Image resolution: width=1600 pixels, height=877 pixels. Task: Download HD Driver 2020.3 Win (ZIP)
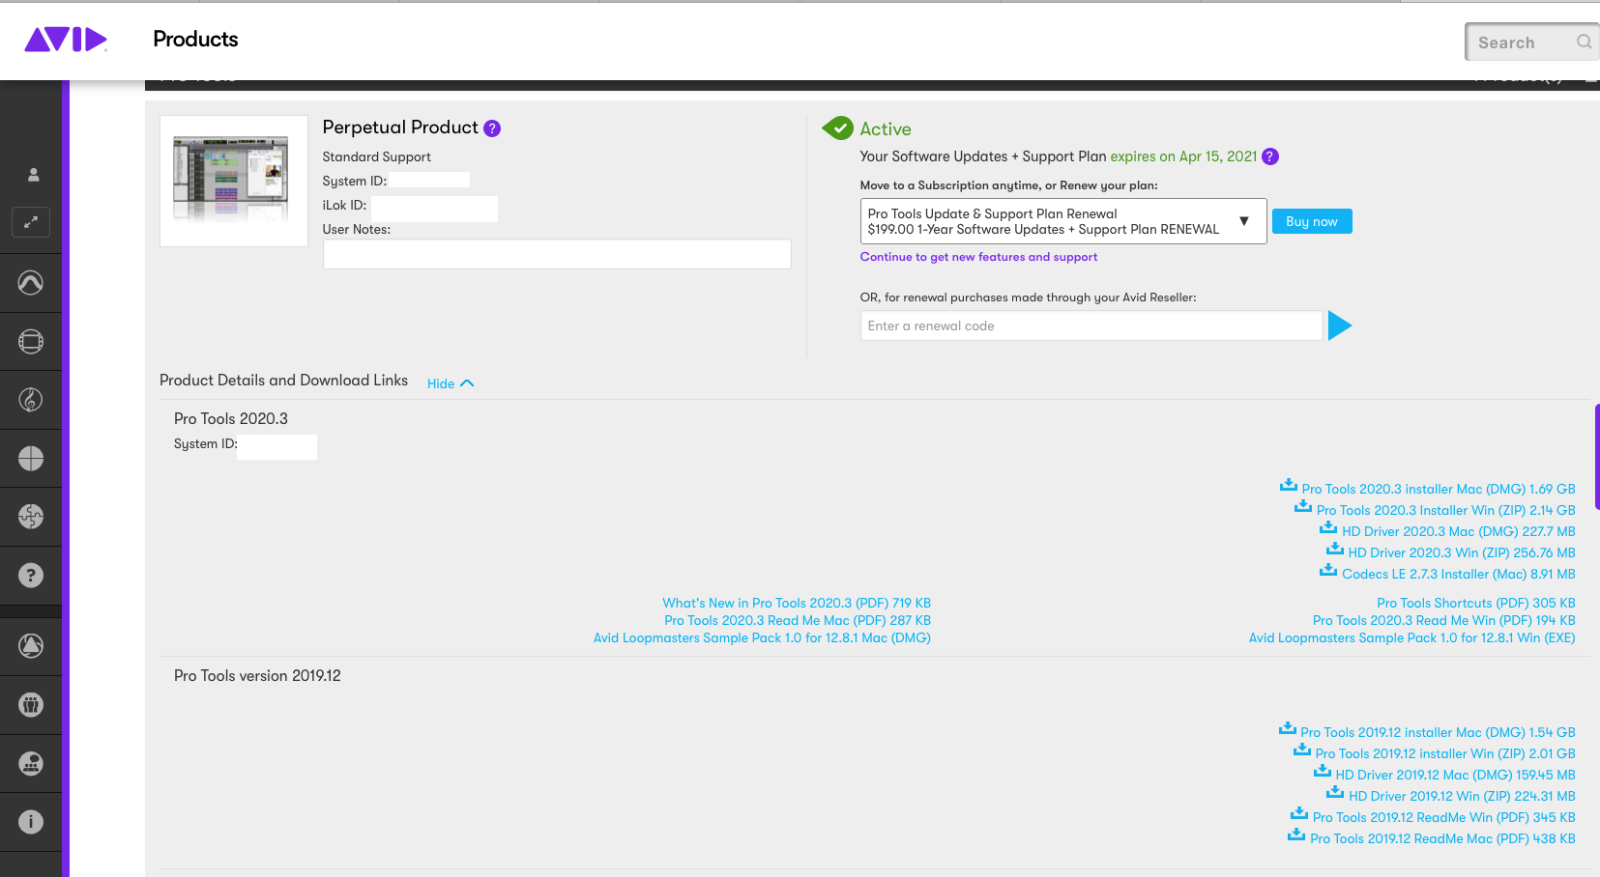[1461, 553]
